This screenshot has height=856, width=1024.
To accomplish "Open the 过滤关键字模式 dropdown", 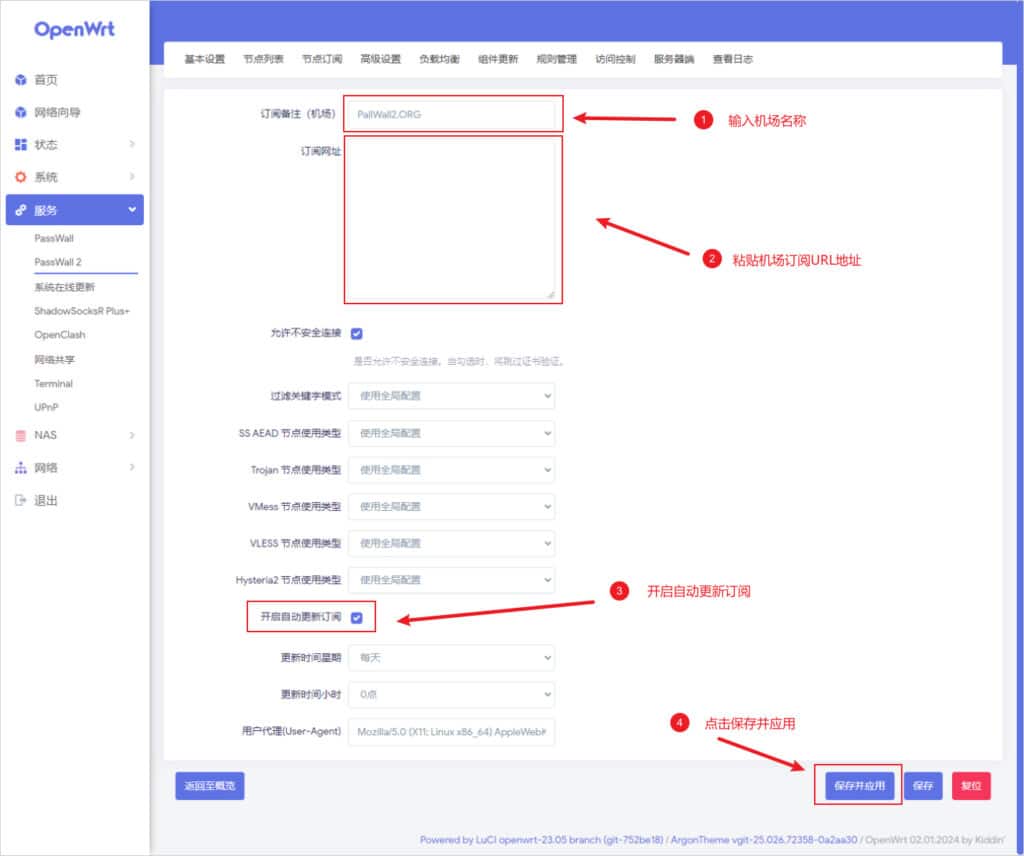I will click(451, 395).
